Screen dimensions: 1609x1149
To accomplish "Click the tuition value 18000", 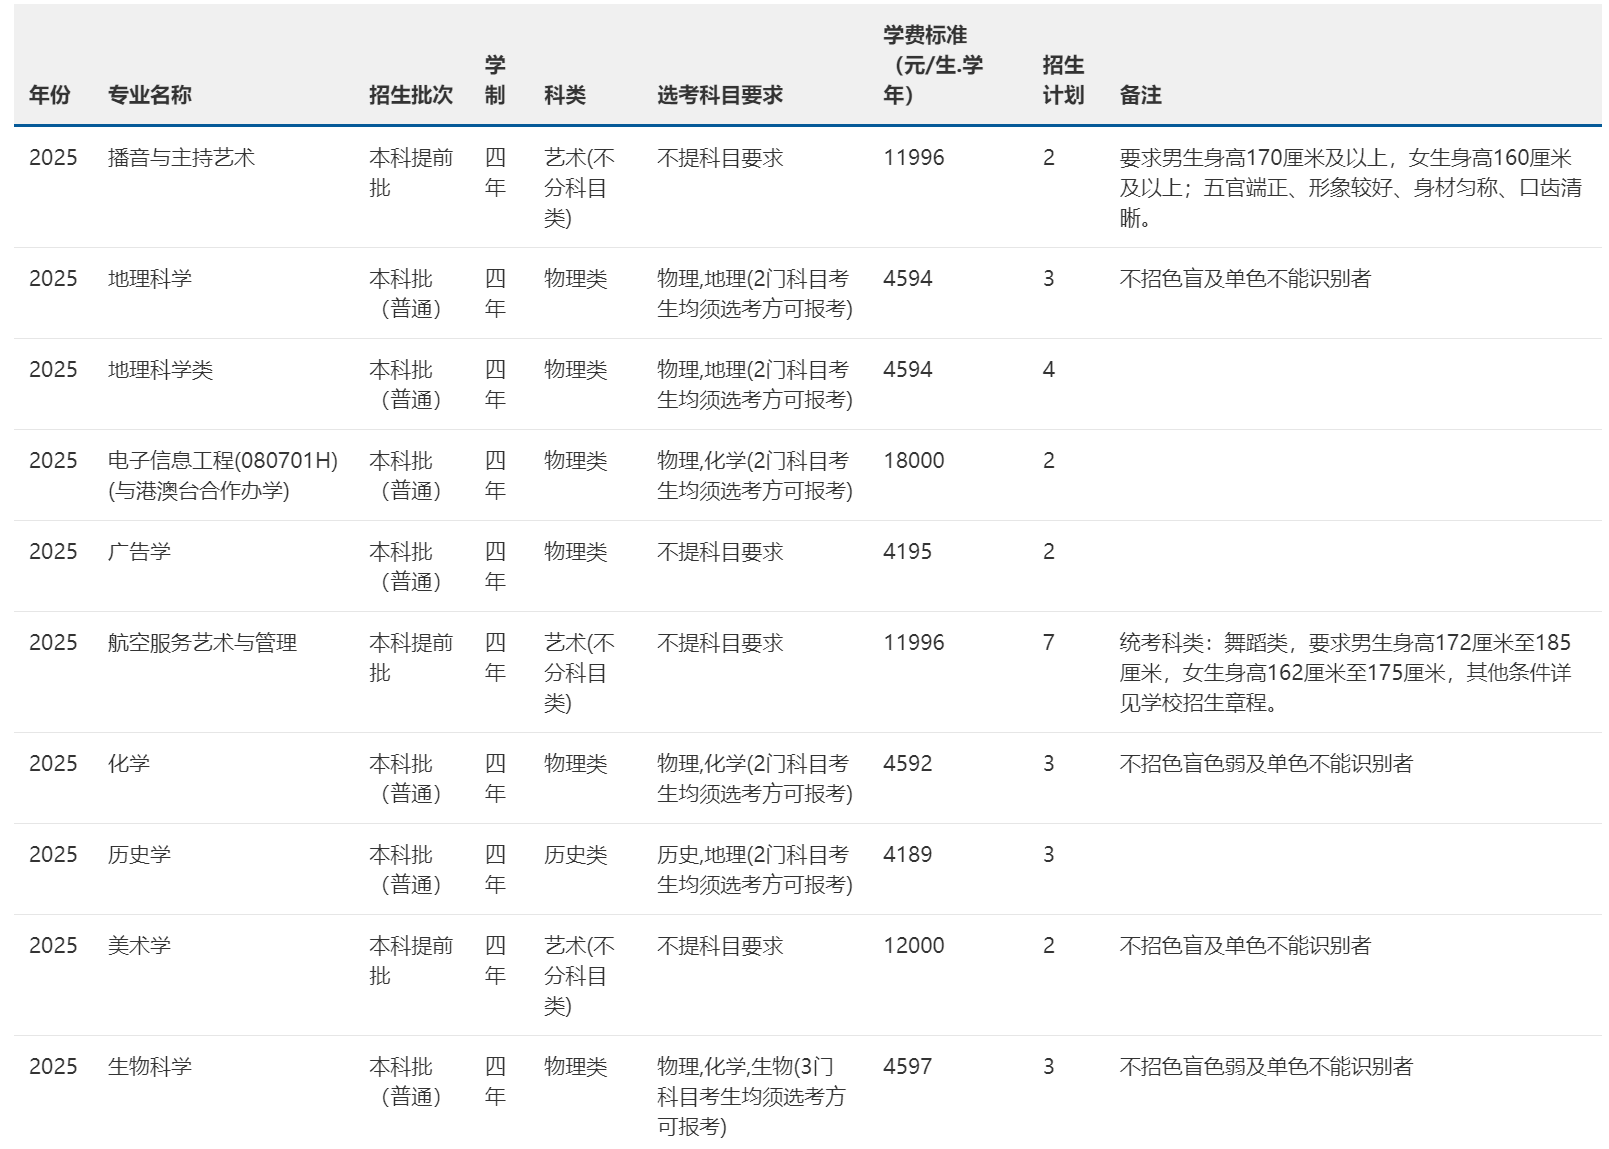I will coord(906,461).
